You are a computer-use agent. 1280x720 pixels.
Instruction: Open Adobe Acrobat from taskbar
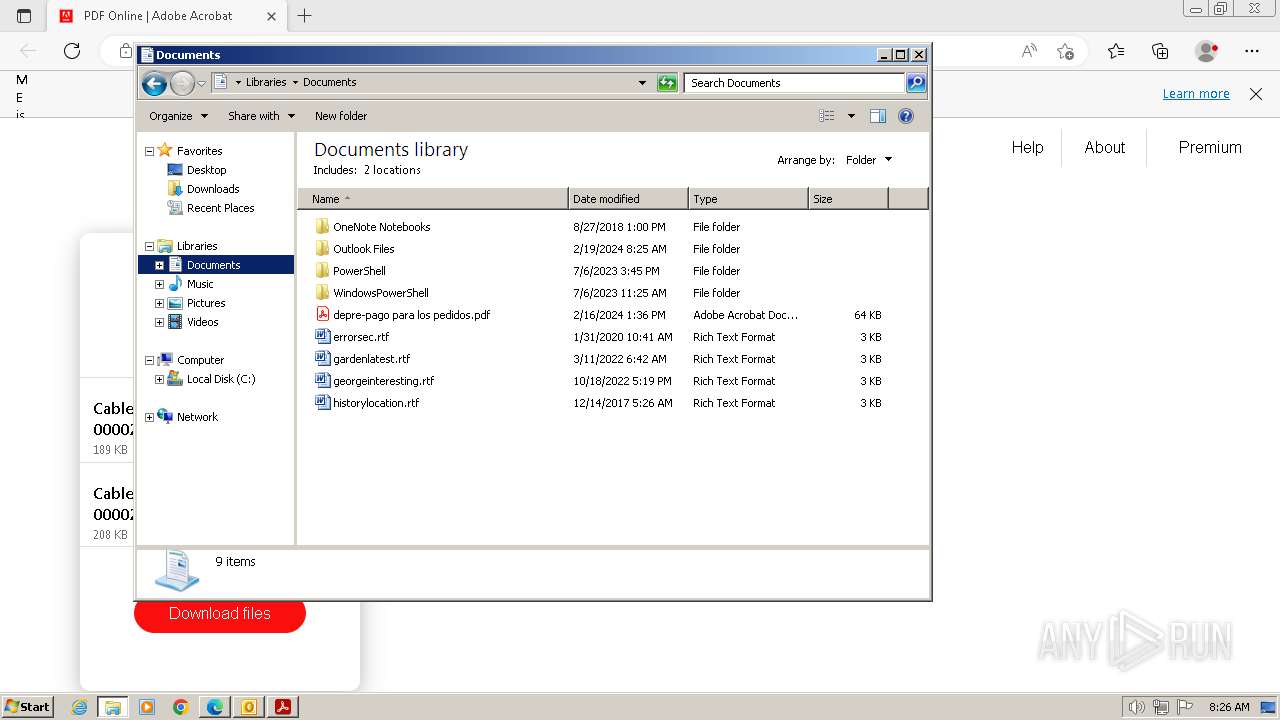click(283, 707)
